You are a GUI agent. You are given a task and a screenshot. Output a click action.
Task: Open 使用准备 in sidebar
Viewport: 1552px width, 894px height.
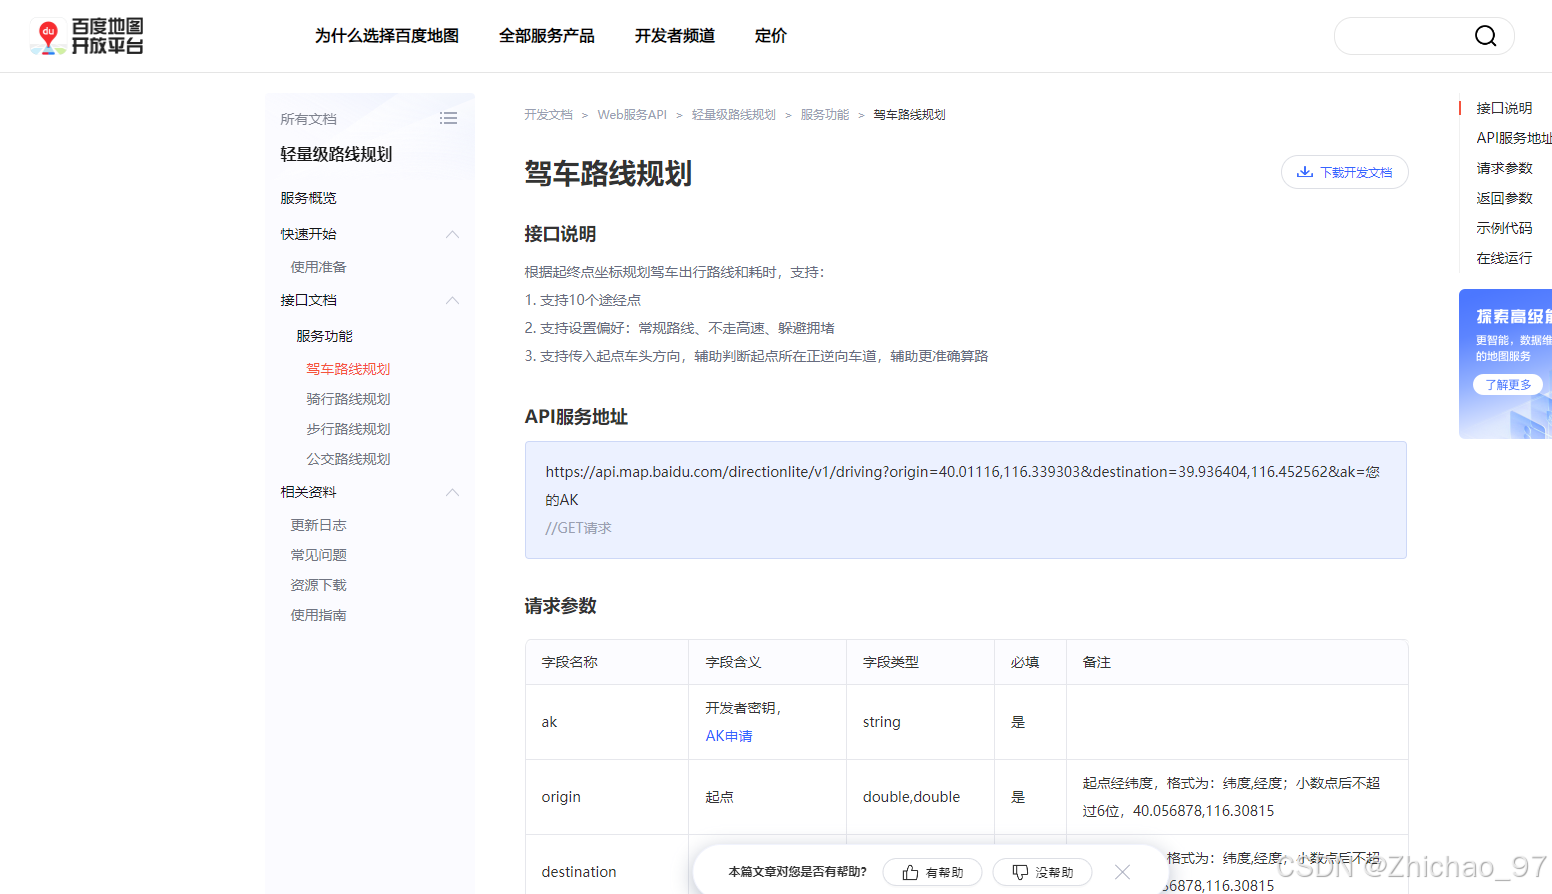point(318,267)
